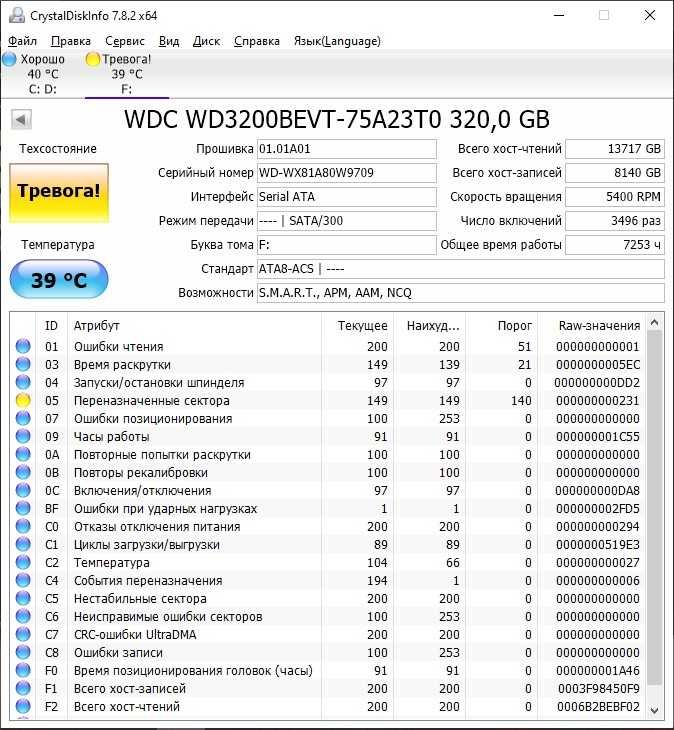Viewport: 674px width, 730px height.
Task: Click the Интерфейс field Serial ATA
Action: [x=347, y=197]
